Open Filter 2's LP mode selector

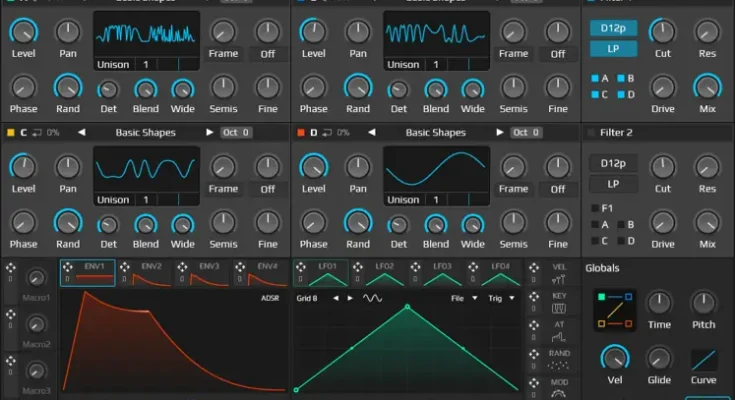tap(613, 184)
